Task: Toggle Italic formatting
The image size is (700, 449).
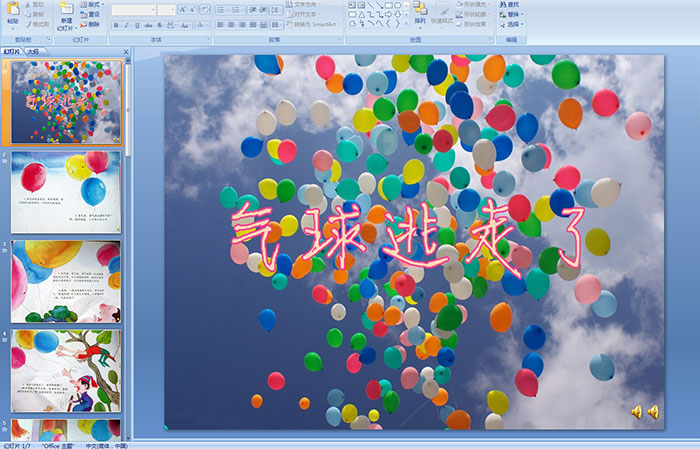Action: [x=126, y=25]
